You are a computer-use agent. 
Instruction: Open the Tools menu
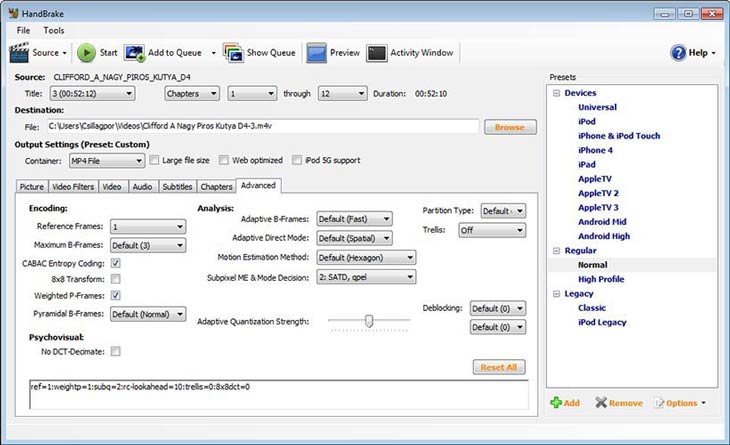point(54,30)
